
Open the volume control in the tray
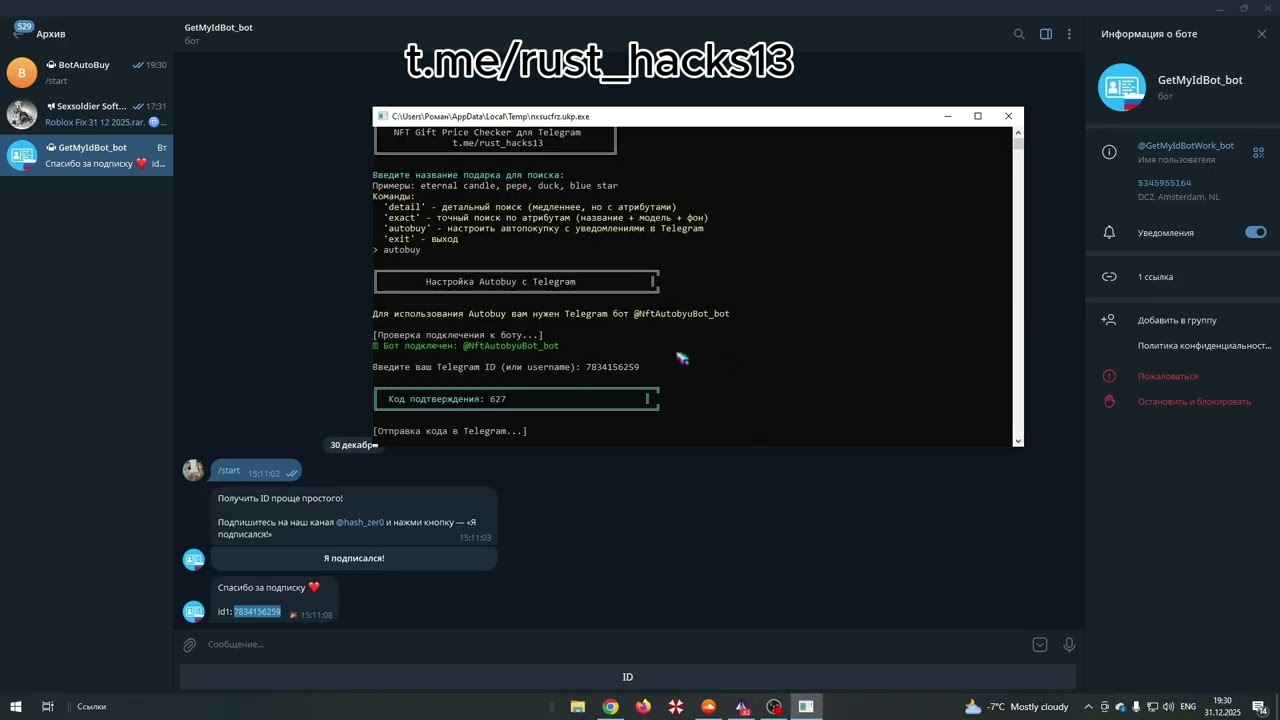1168,706
